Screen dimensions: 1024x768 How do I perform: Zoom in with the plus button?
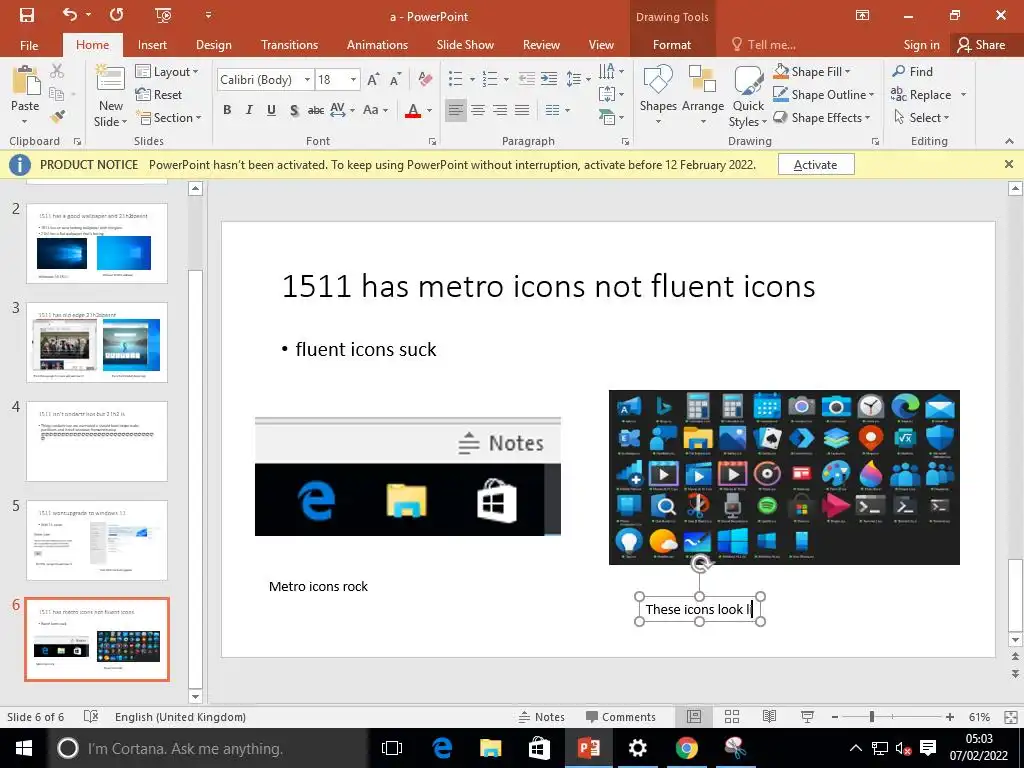click(949, 716)
